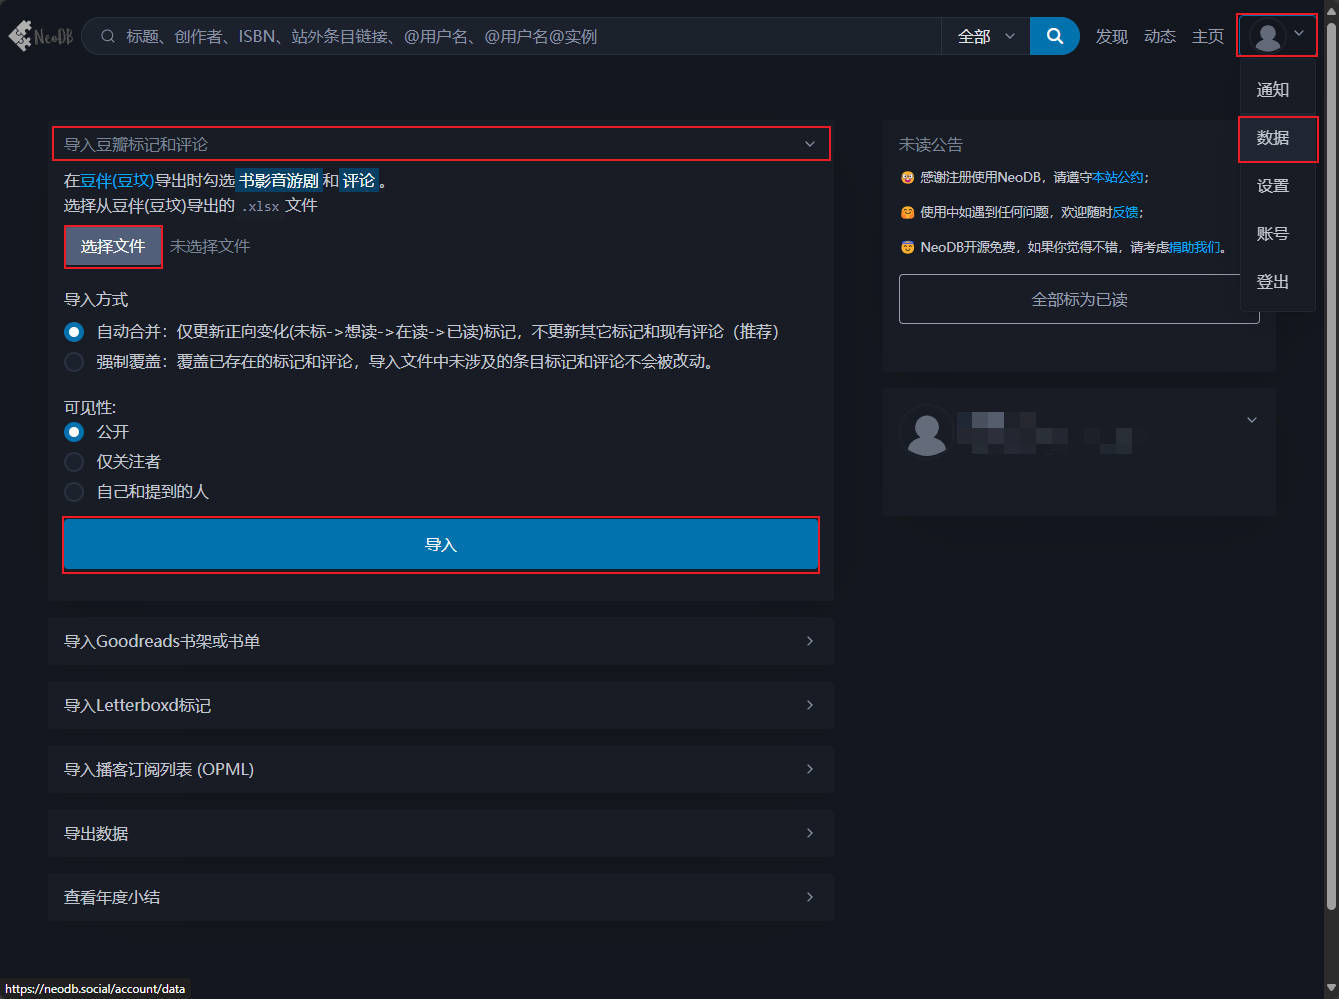
Task: Open the user avatar menu
Action: click(x=1276, y=36)
